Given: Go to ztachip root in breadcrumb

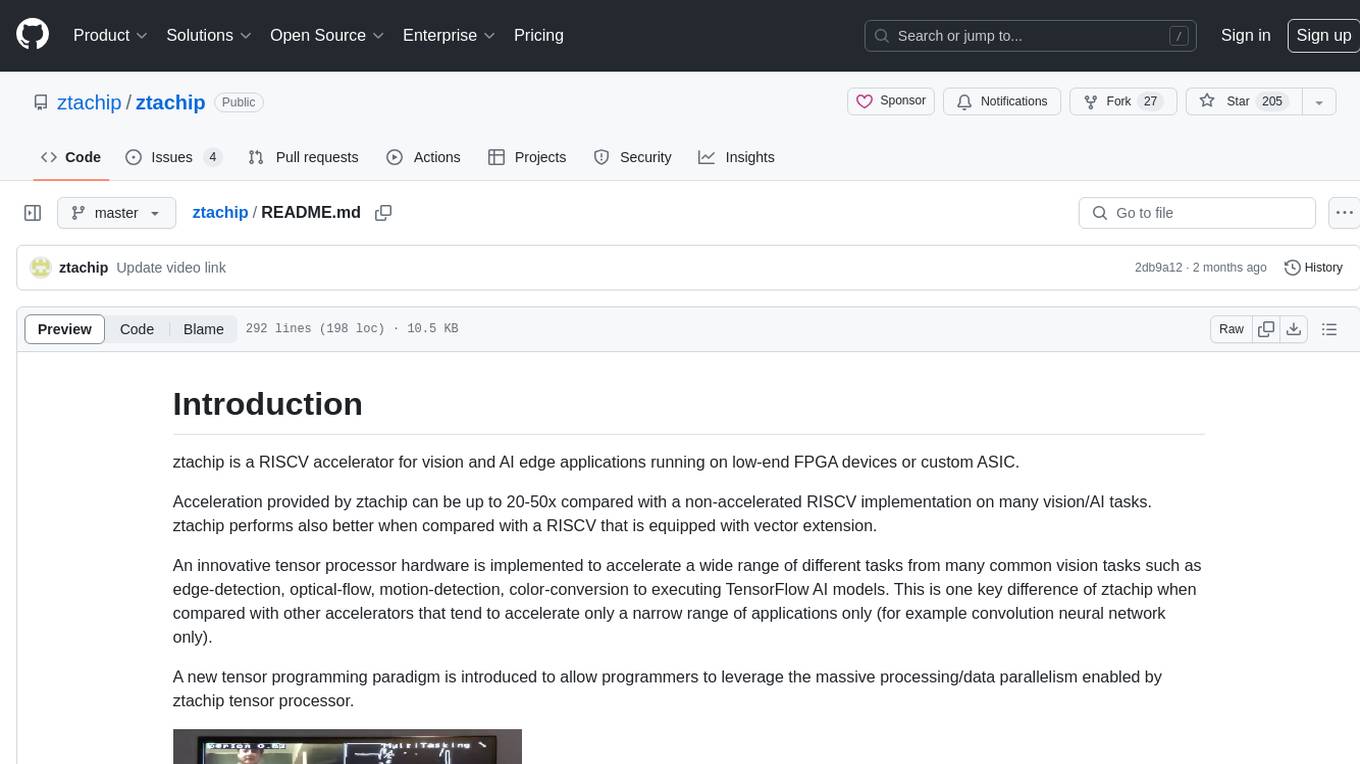Looking at the screenshot, I should tap(220, 212).
